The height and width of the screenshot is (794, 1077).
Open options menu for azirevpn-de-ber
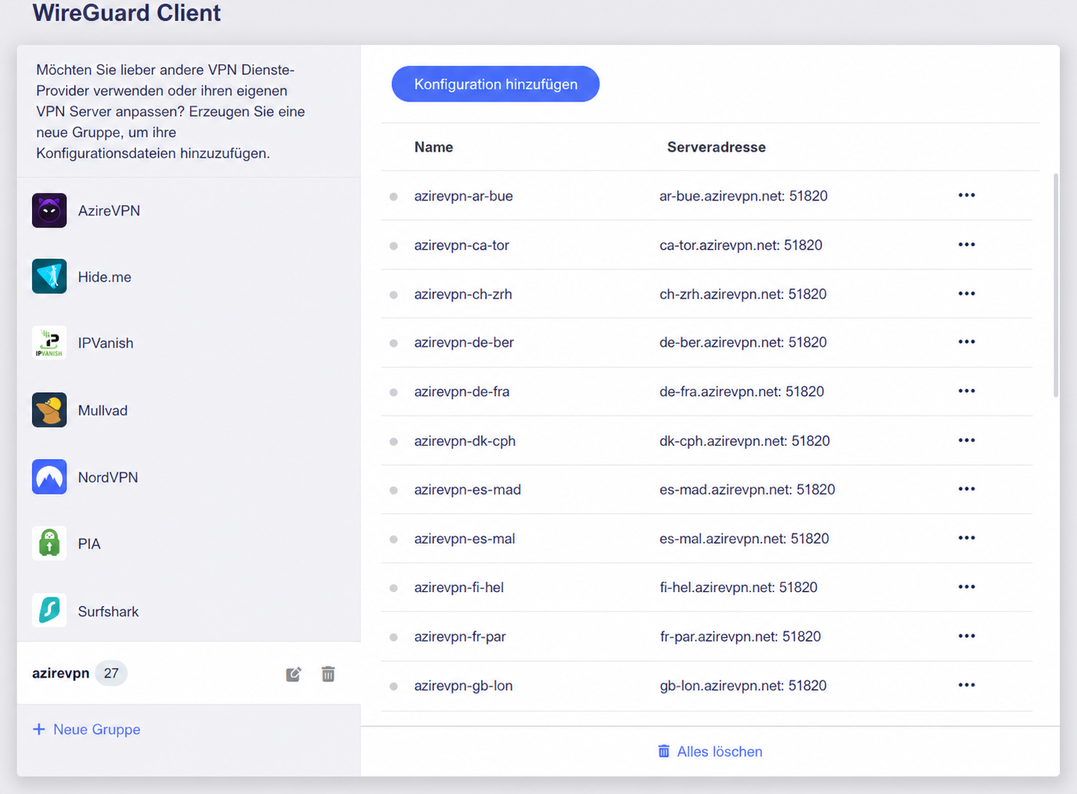click(966, 341)
